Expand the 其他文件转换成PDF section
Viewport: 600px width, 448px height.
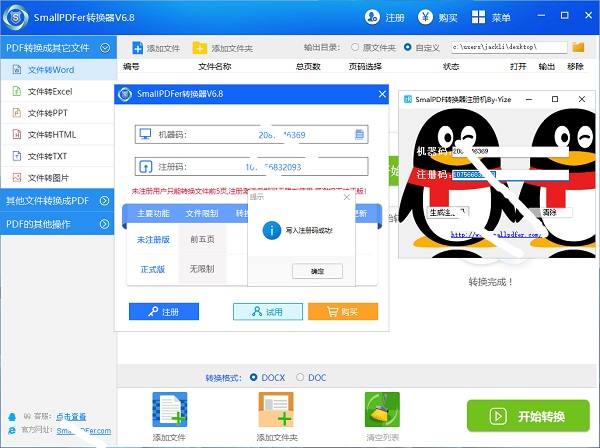click(104, 200)
